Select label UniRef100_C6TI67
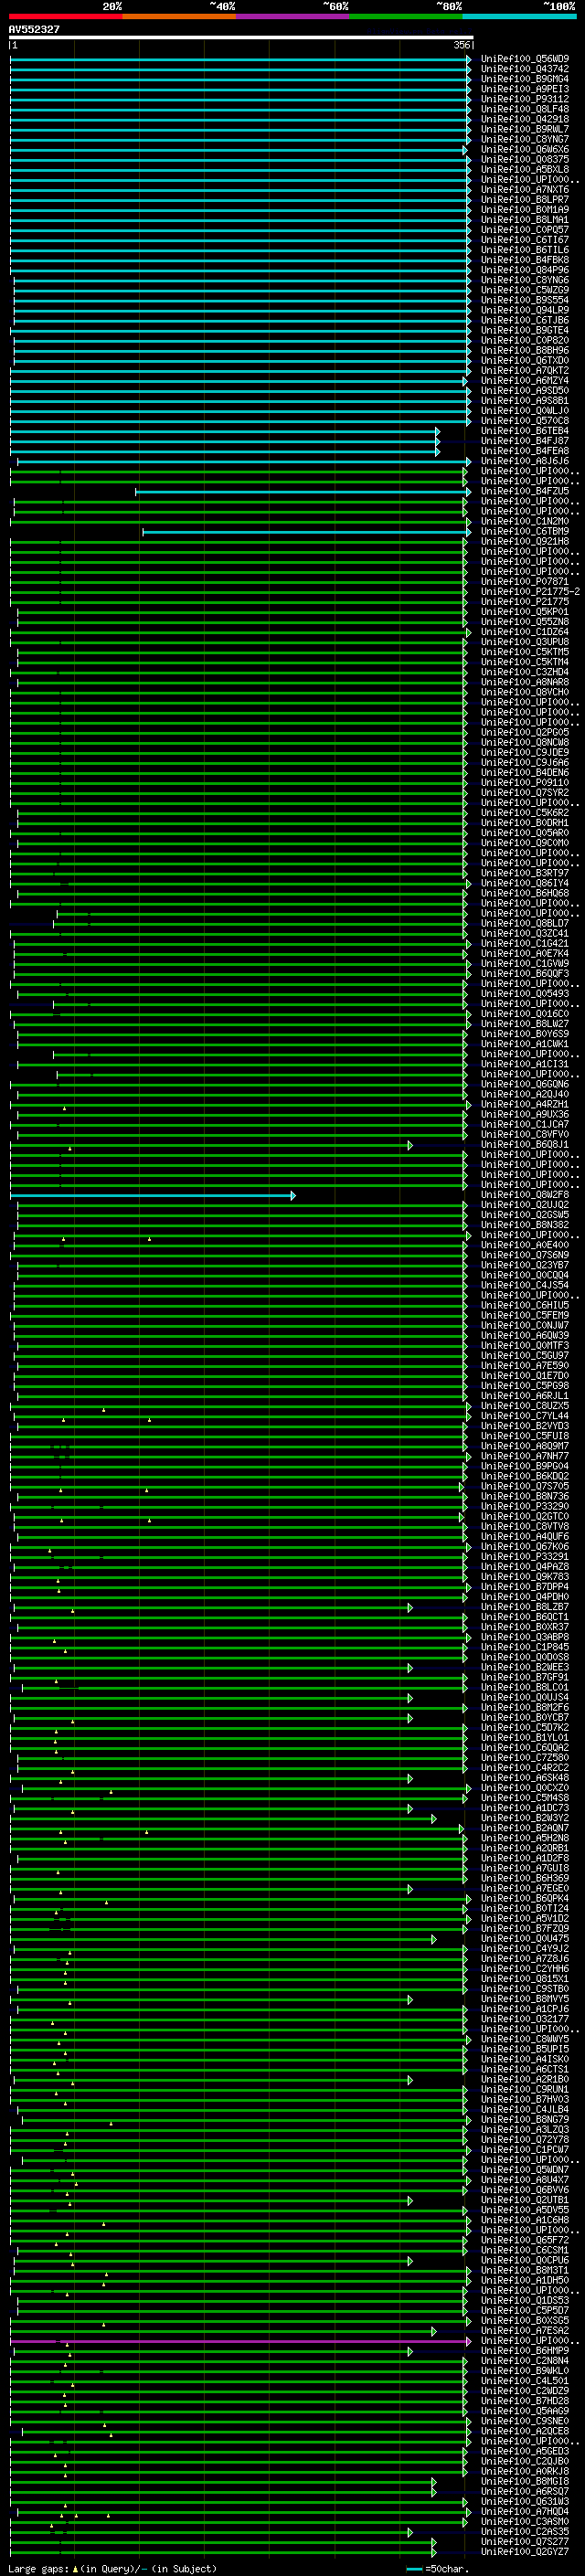Image resolution: width=585 pixels, height=2576 pixels. click(x=524, y=240)
